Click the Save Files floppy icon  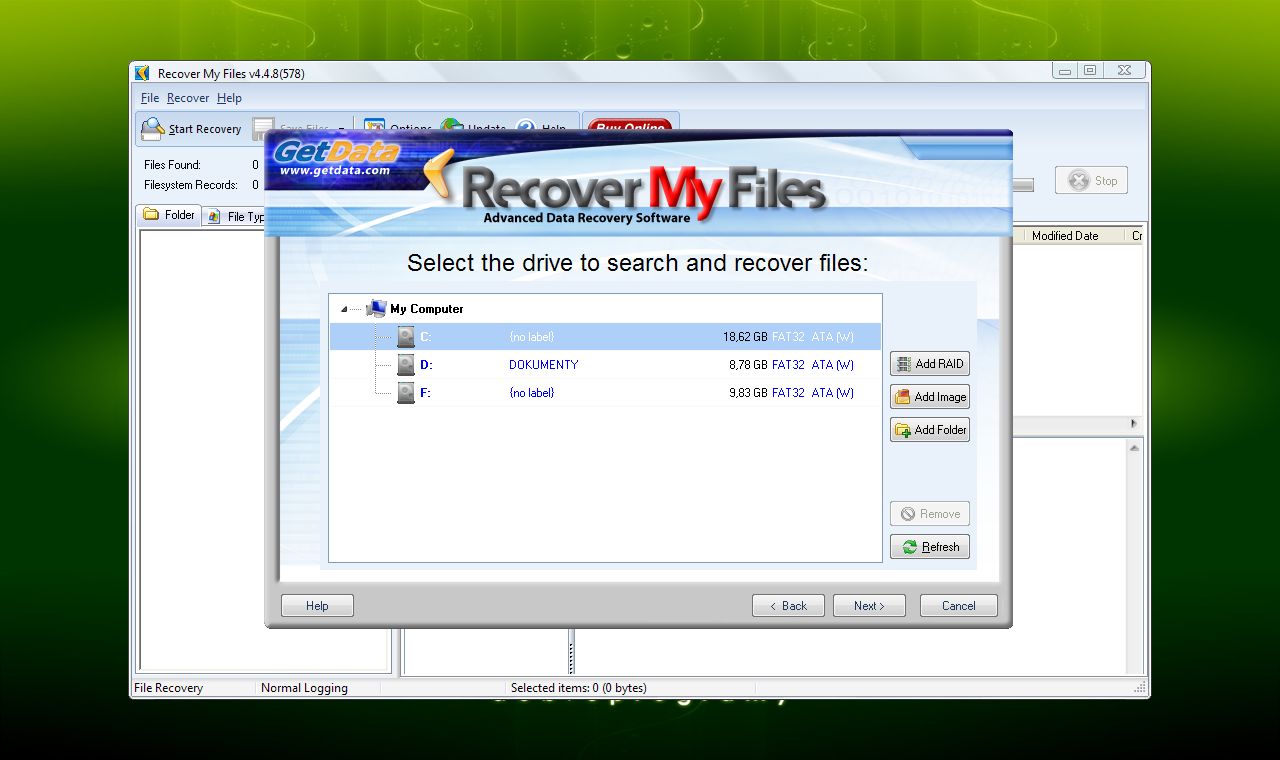tap(263, 128)
